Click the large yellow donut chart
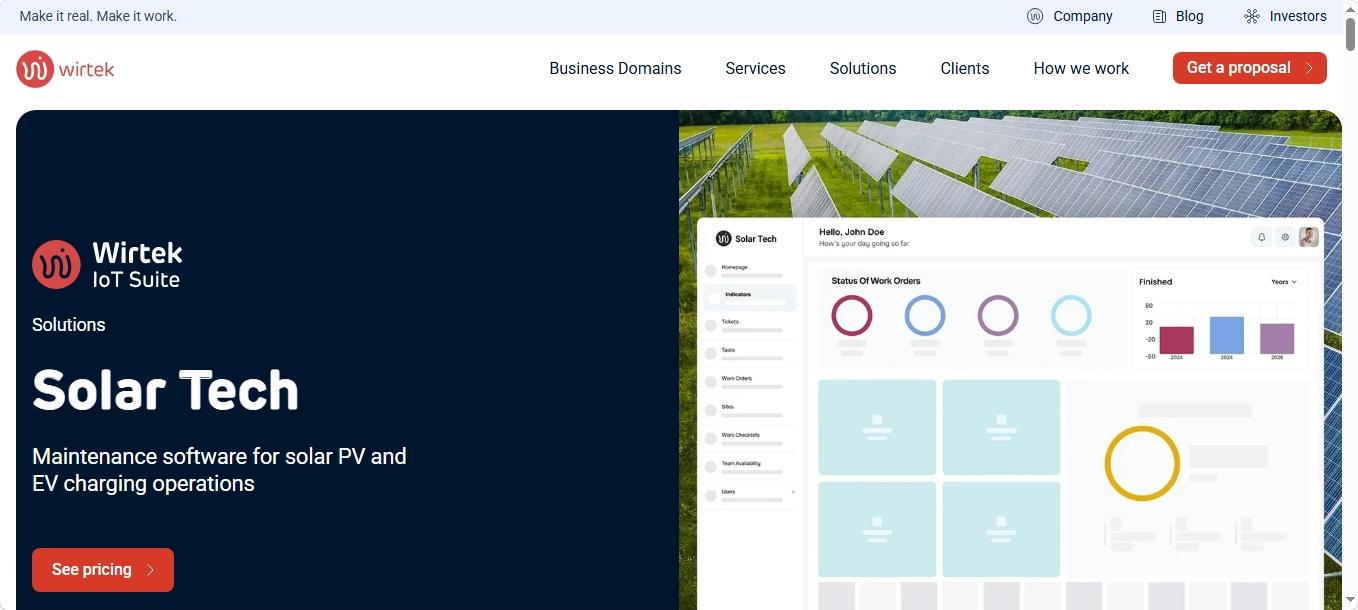Viewport: 1358px width, 610px height. tap(1142, 463)
